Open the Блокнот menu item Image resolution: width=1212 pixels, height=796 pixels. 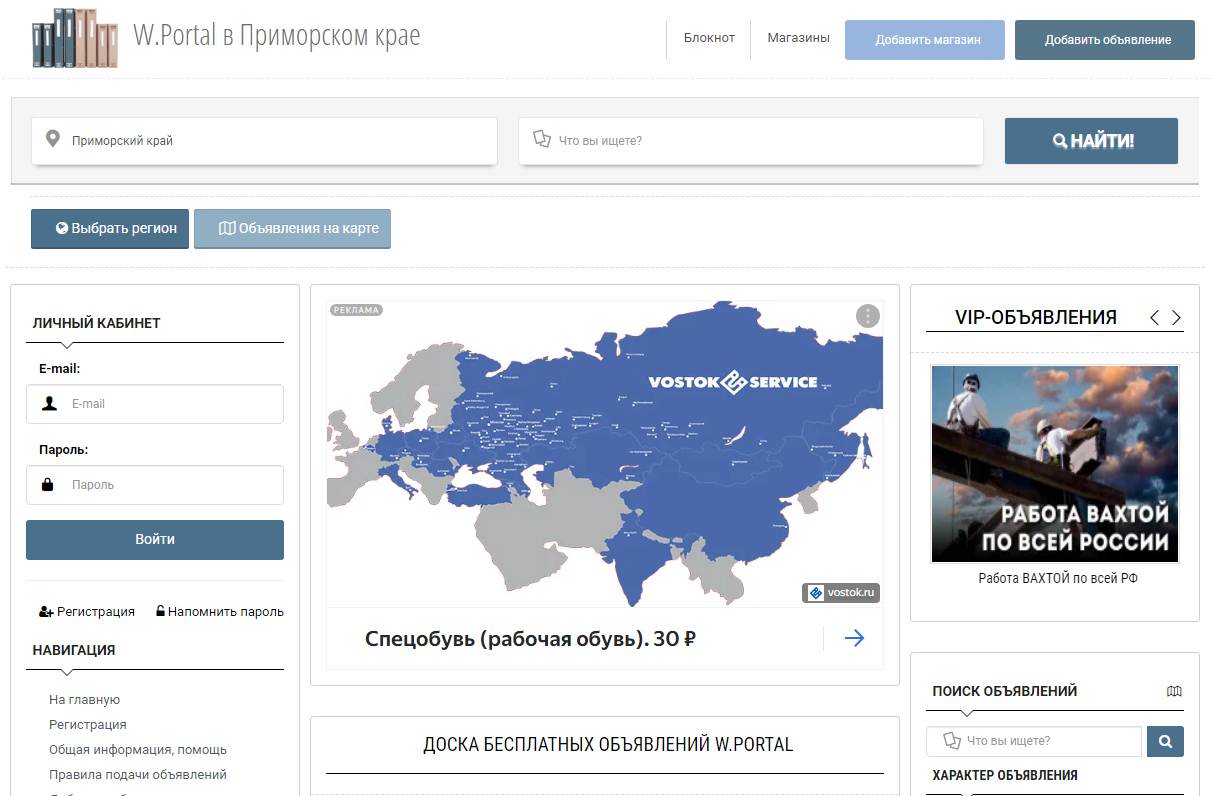click(x=709, y=38)
